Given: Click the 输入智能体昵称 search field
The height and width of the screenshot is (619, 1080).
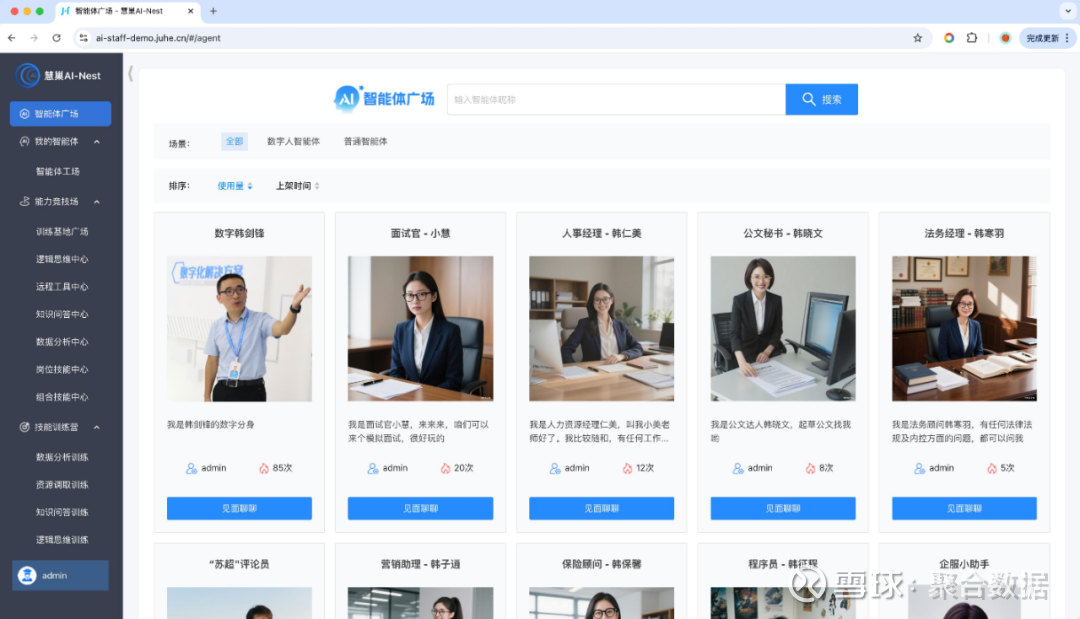Looking at the screenshot, I should tap(616, 99).
